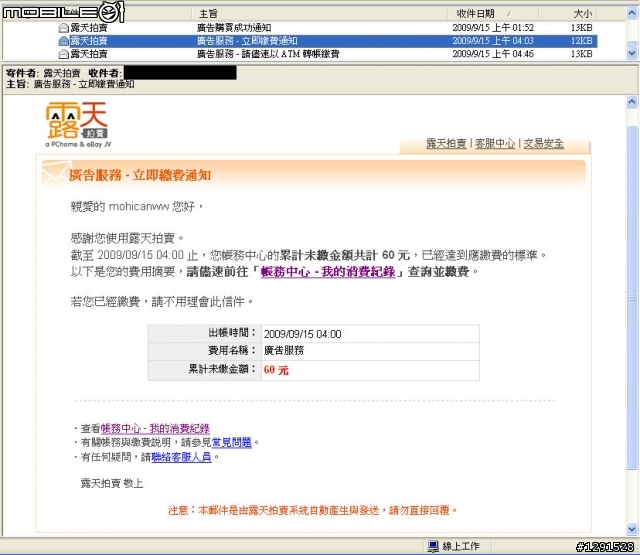Click the email body scroll up arrow

coord(632,102)
